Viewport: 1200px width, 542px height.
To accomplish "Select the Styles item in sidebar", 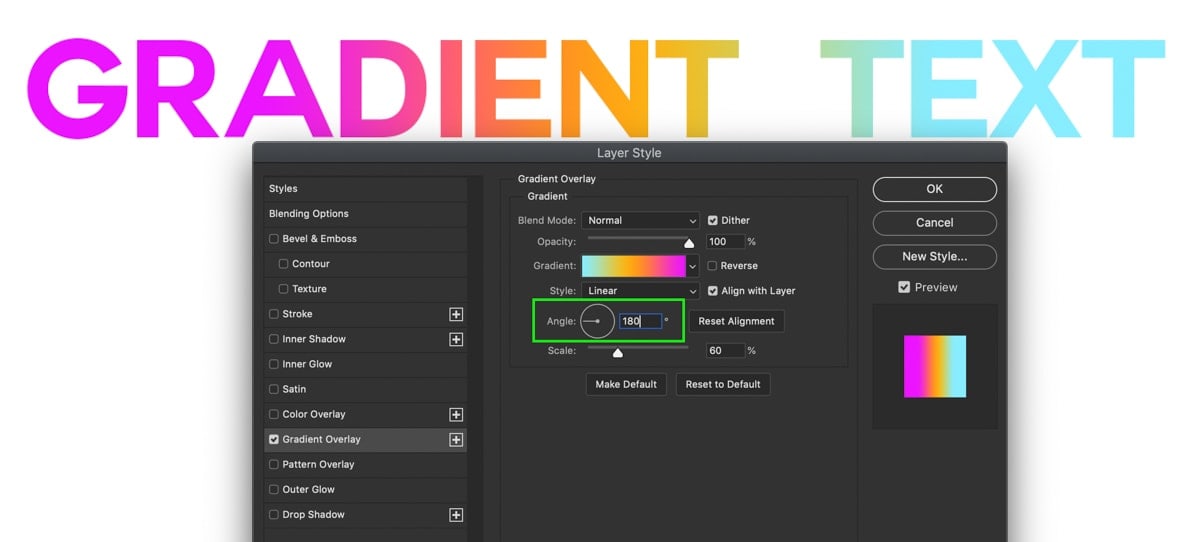I will point(365,189).
